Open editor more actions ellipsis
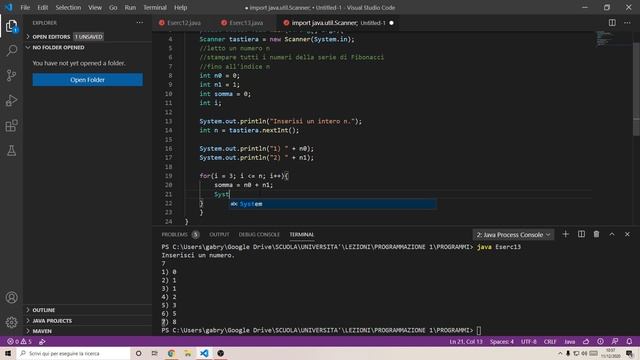This screenshot has height=360, width=640. point(627,23)
